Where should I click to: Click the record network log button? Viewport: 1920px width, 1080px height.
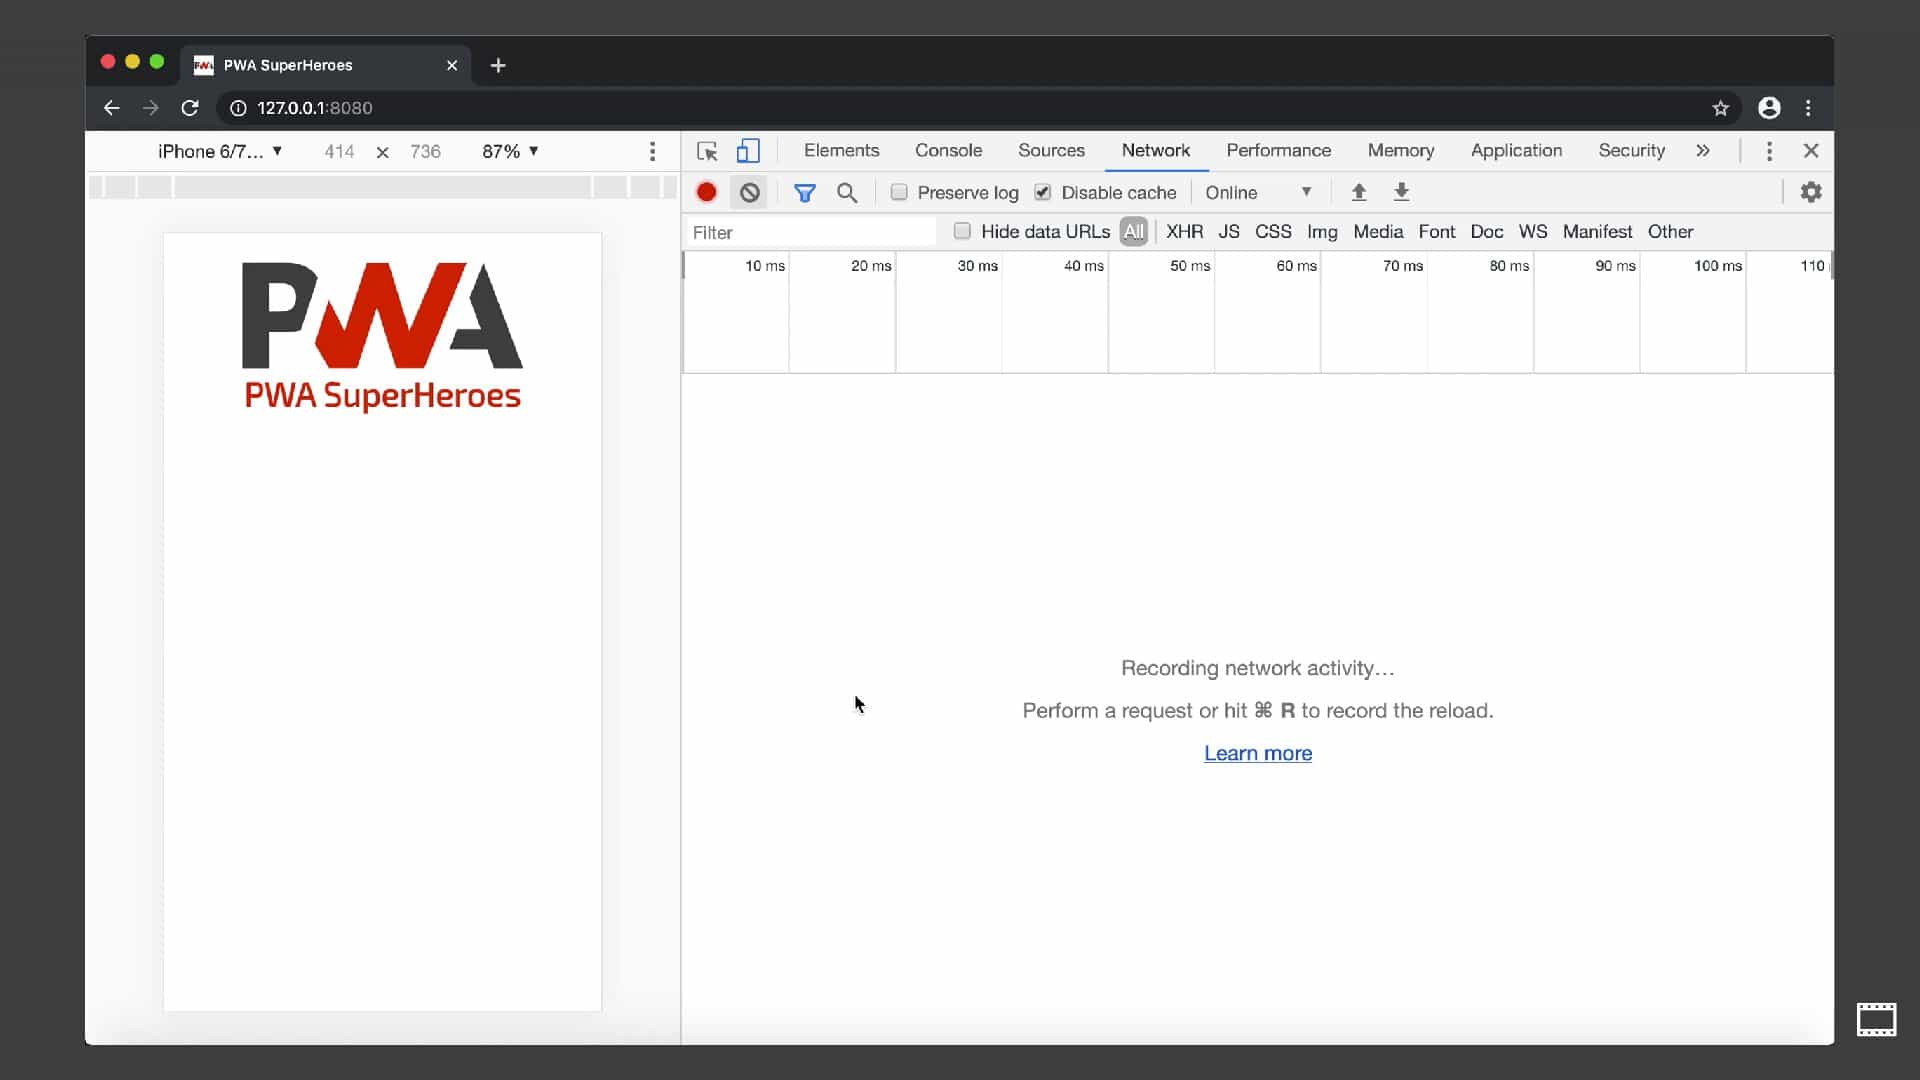(706, 192)
